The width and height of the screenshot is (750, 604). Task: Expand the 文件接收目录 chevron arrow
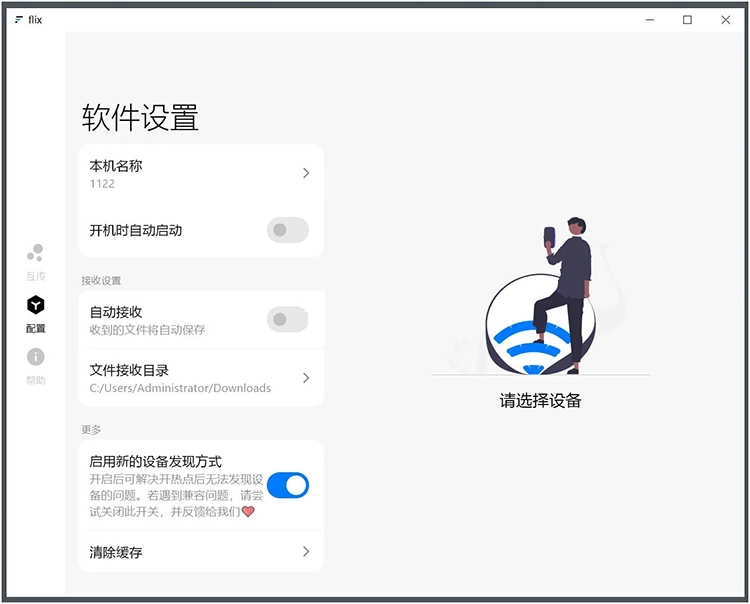click(x=306, y=378)
